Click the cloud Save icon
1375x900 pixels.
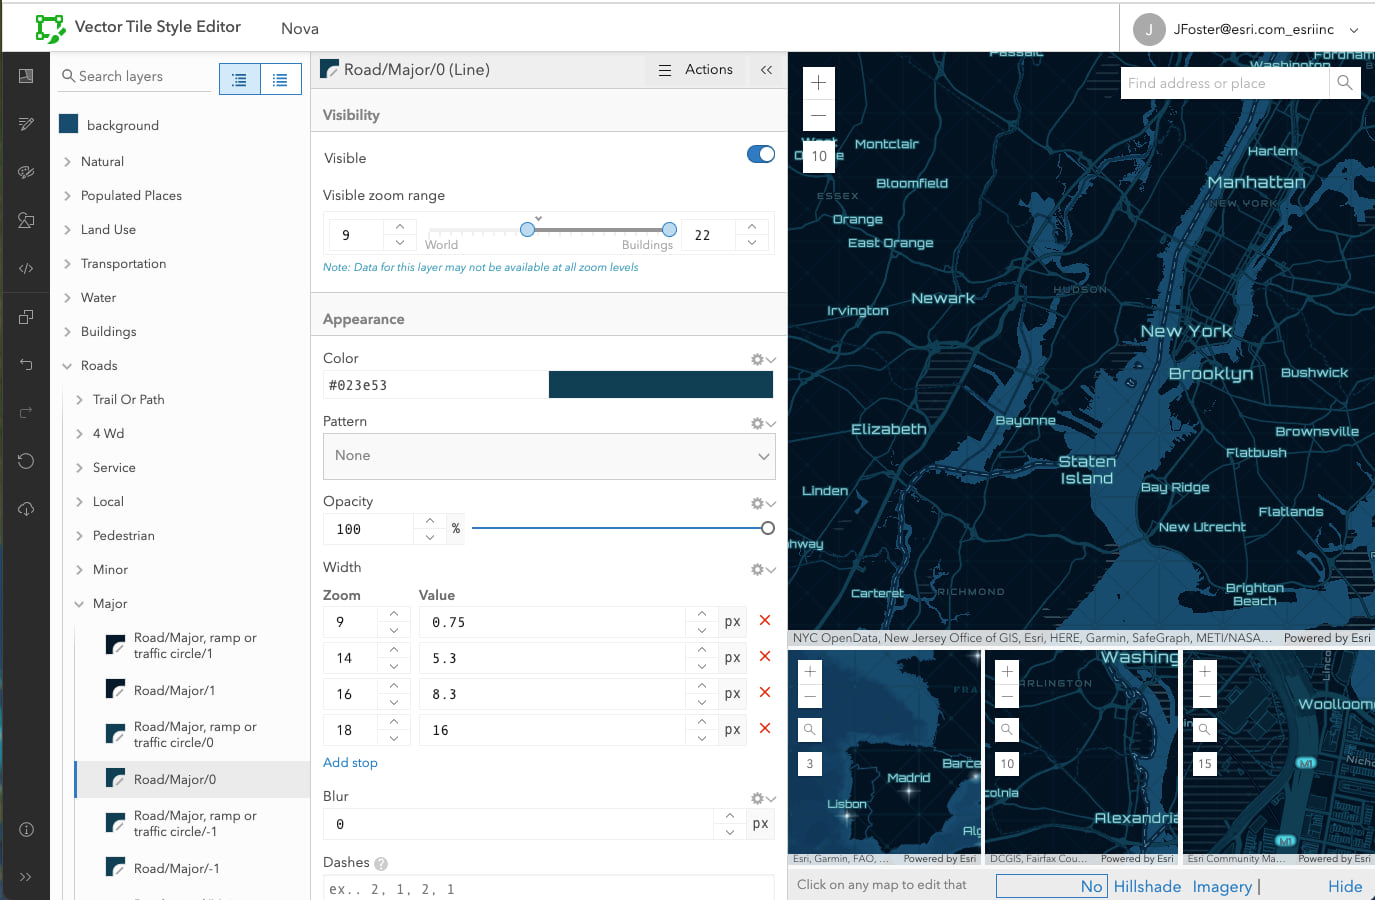tap(26, 509)
